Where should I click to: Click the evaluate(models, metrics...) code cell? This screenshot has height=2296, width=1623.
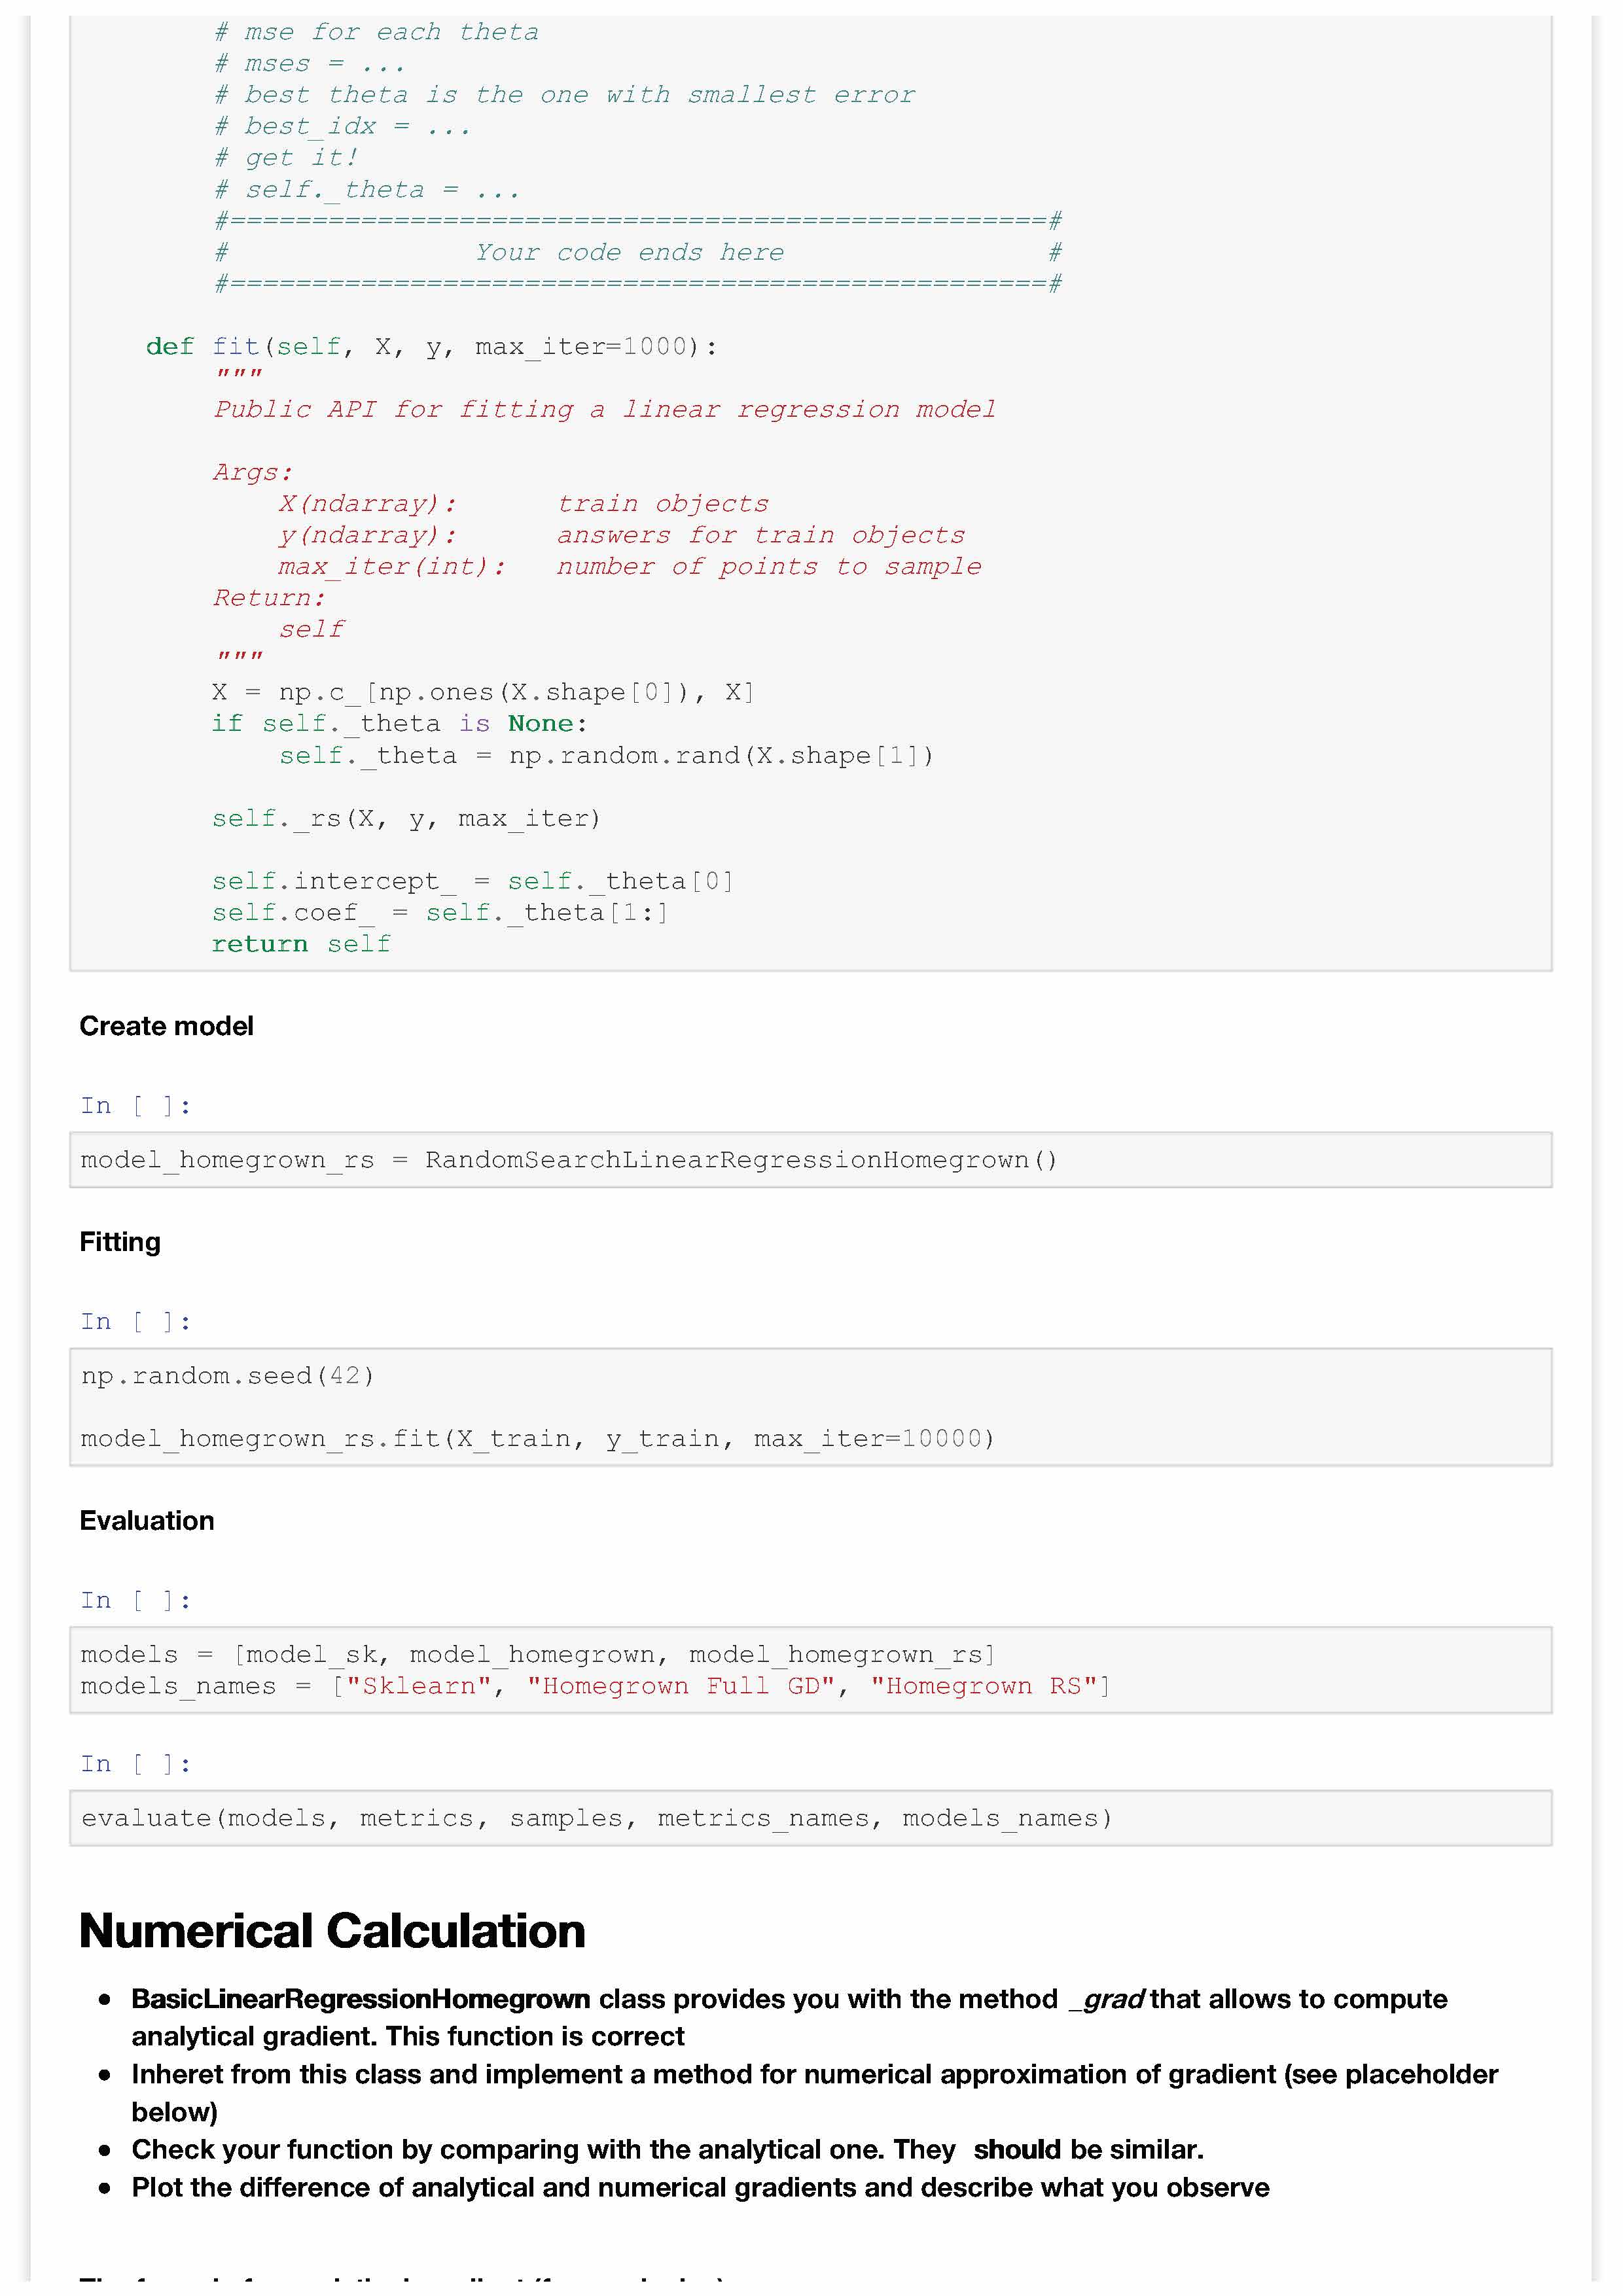[596, 1817]
